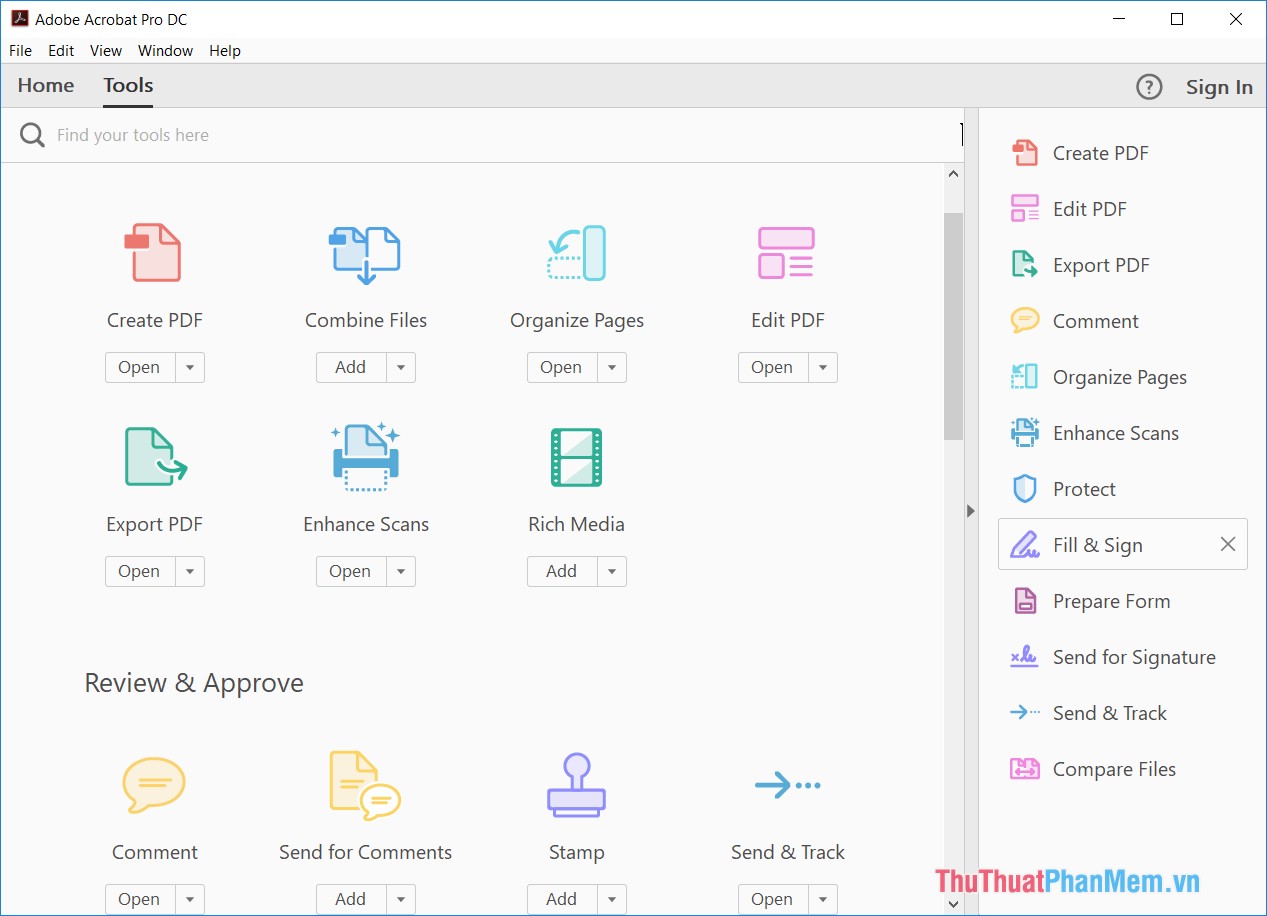This screenshot has width=1267, height=916.
Task: Open the Enhance Scans tool icon
Action: [365, 456]
